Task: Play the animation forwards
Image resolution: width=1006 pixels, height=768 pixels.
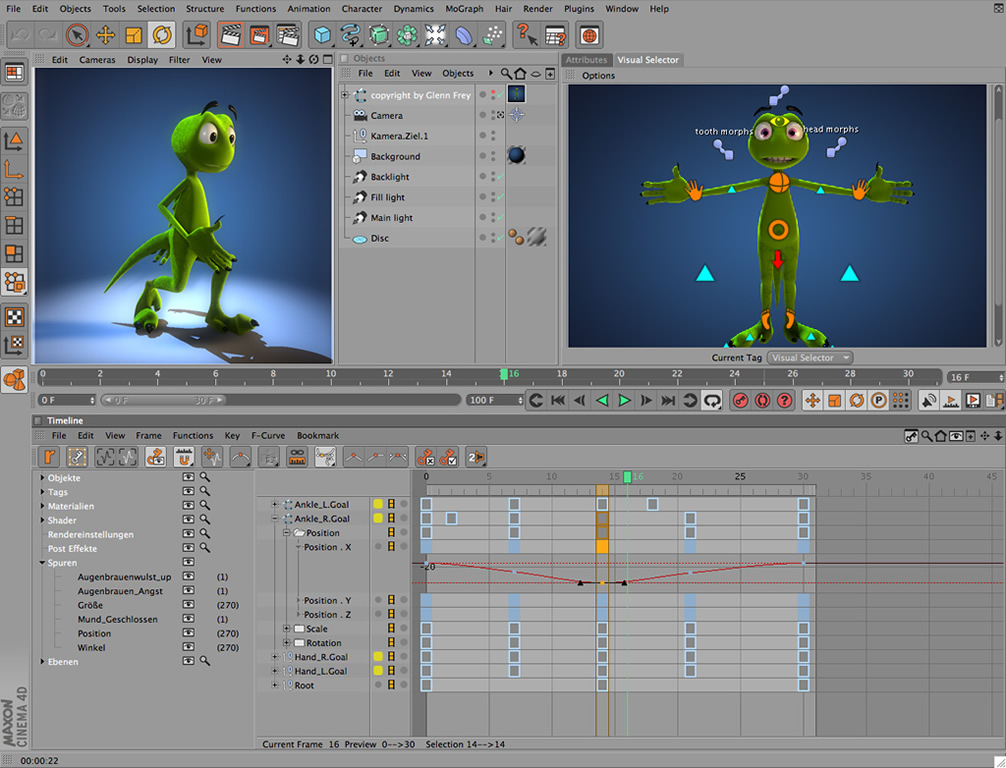Action: (x=624, y=401)
